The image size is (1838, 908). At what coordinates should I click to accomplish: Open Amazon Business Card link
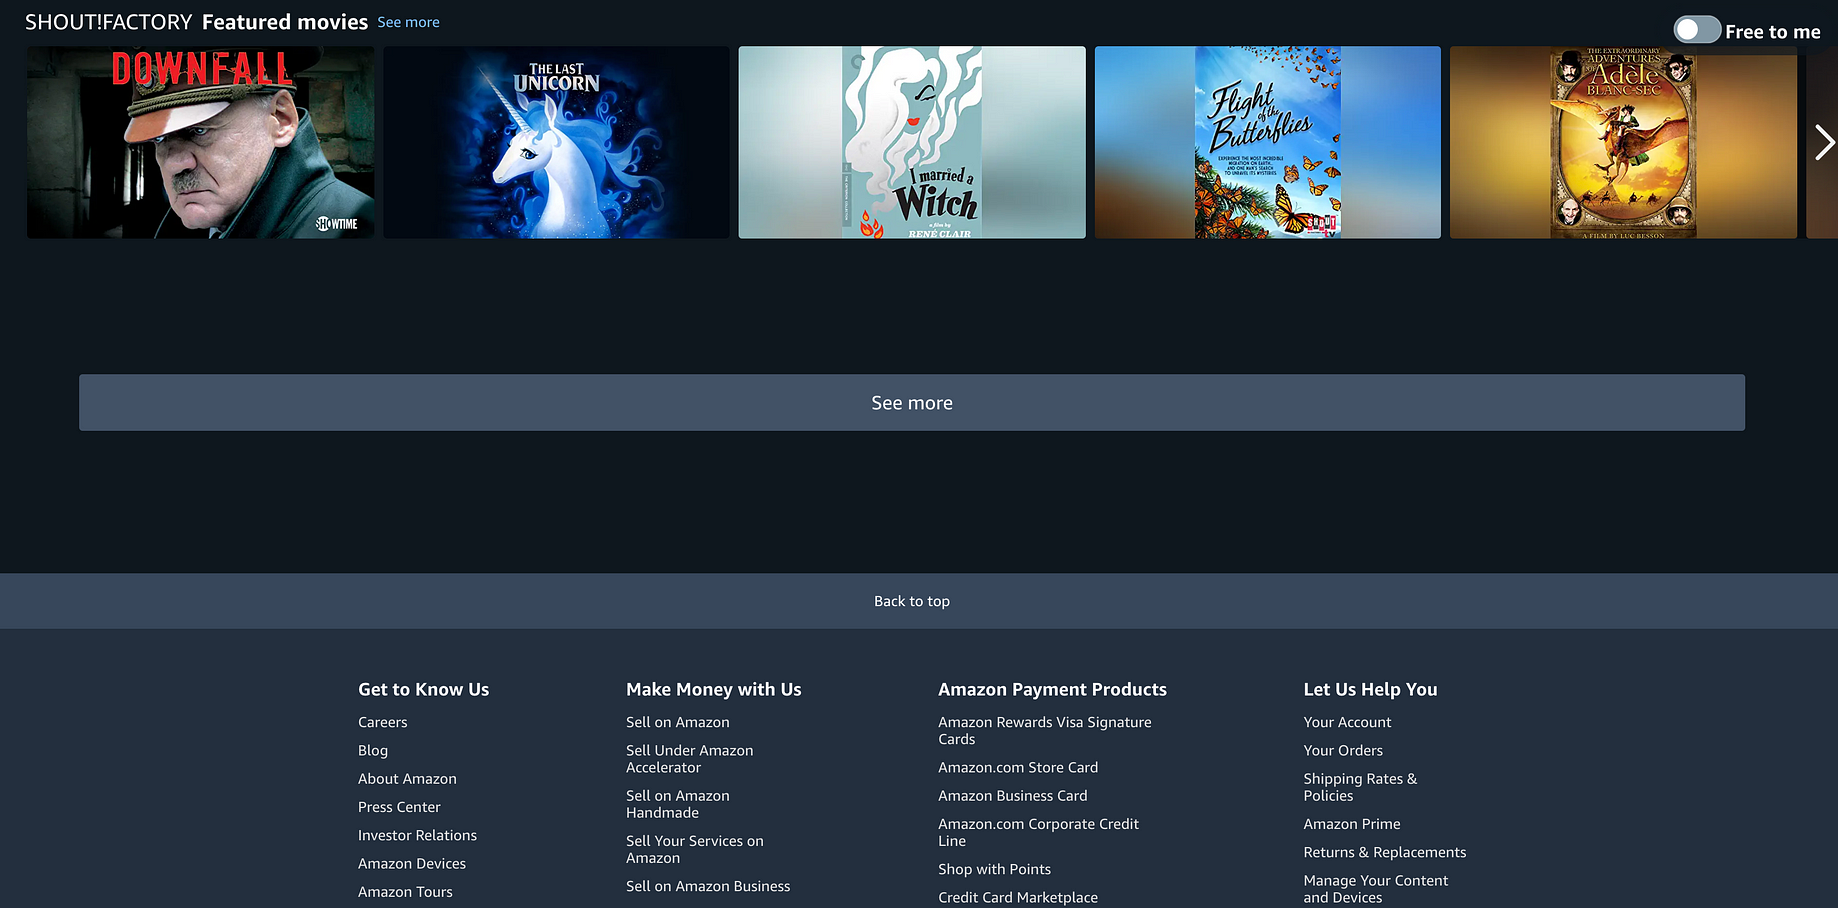(1013, 795)
